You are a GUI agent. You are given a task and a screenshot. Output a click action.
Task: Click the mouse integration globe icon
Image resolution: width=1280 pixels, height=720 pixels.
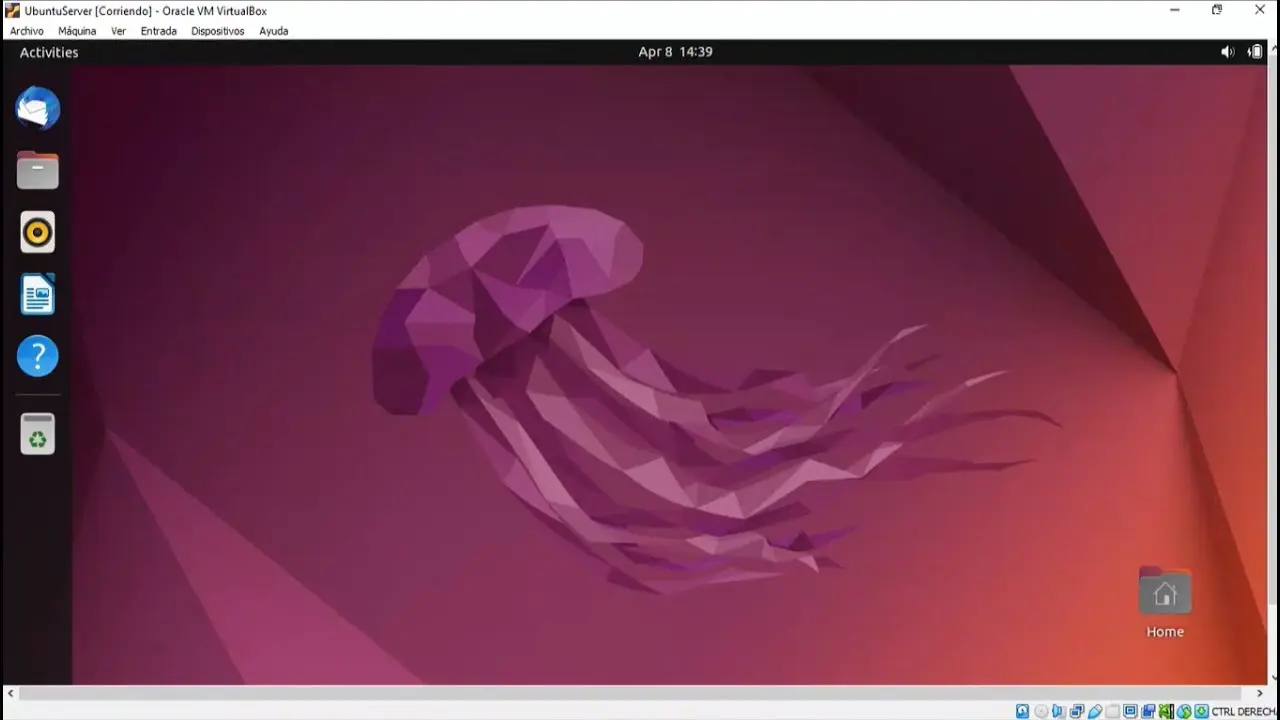(1184, 711)
